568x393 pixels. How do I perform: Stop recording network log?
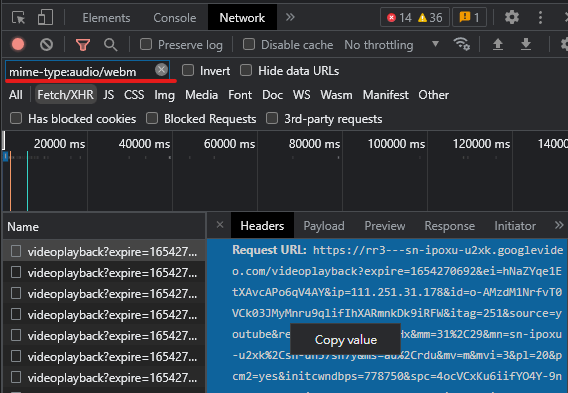18,45
